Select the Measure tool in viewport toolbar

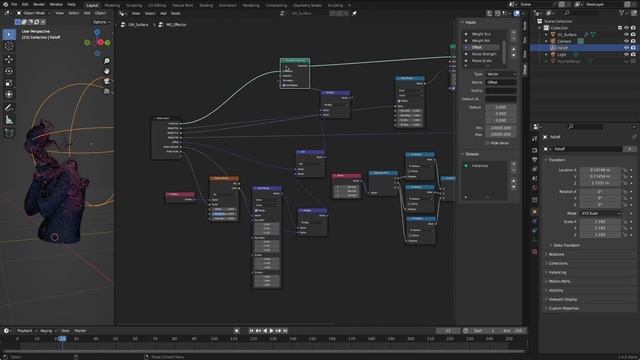click(x=9, y=120)
